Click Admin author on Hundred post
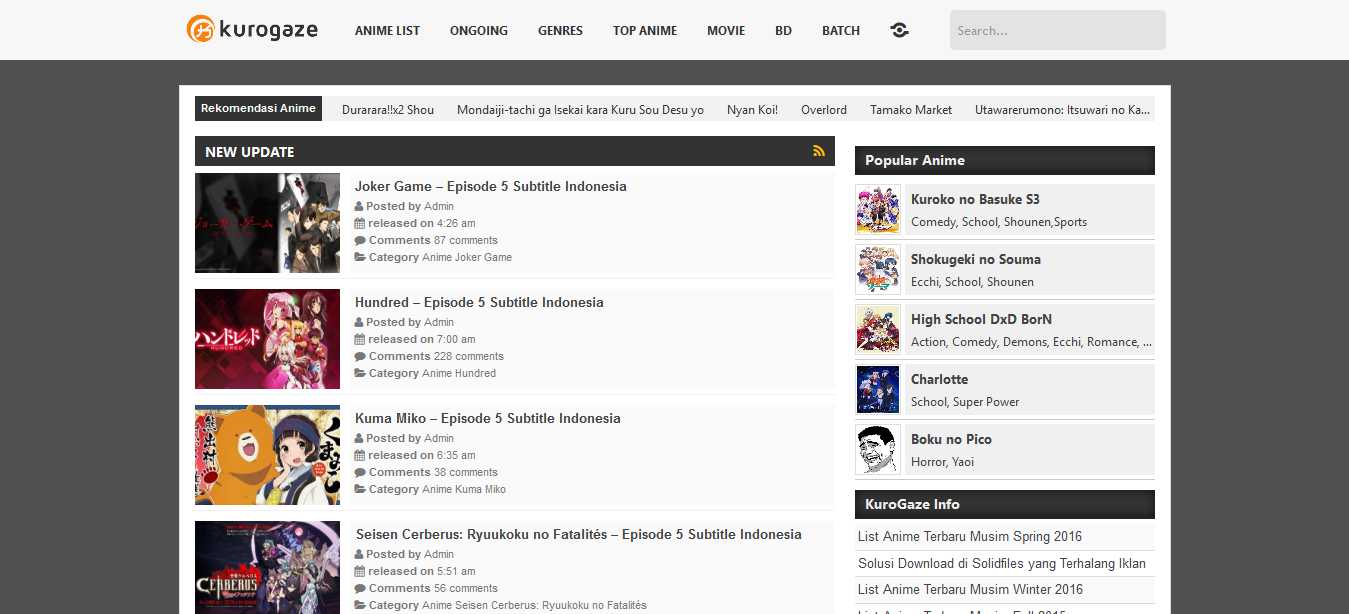The image size is (1349, 614). [439, 322]
